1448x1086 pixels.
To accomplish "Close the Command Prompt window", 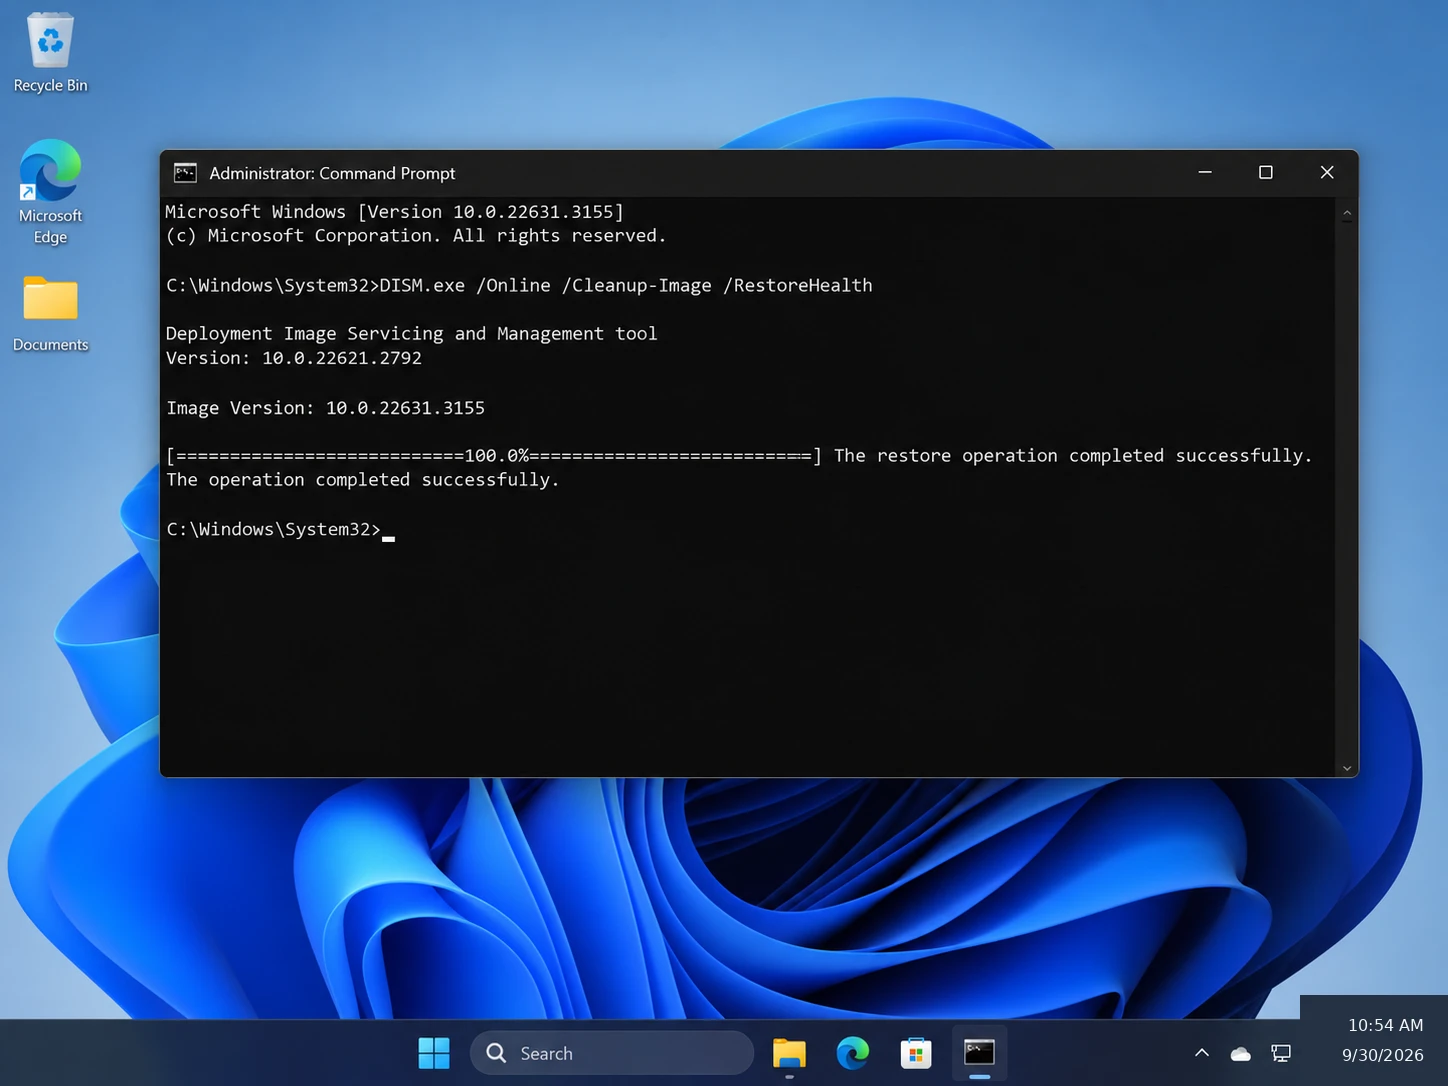I will tap(1327, 173).
